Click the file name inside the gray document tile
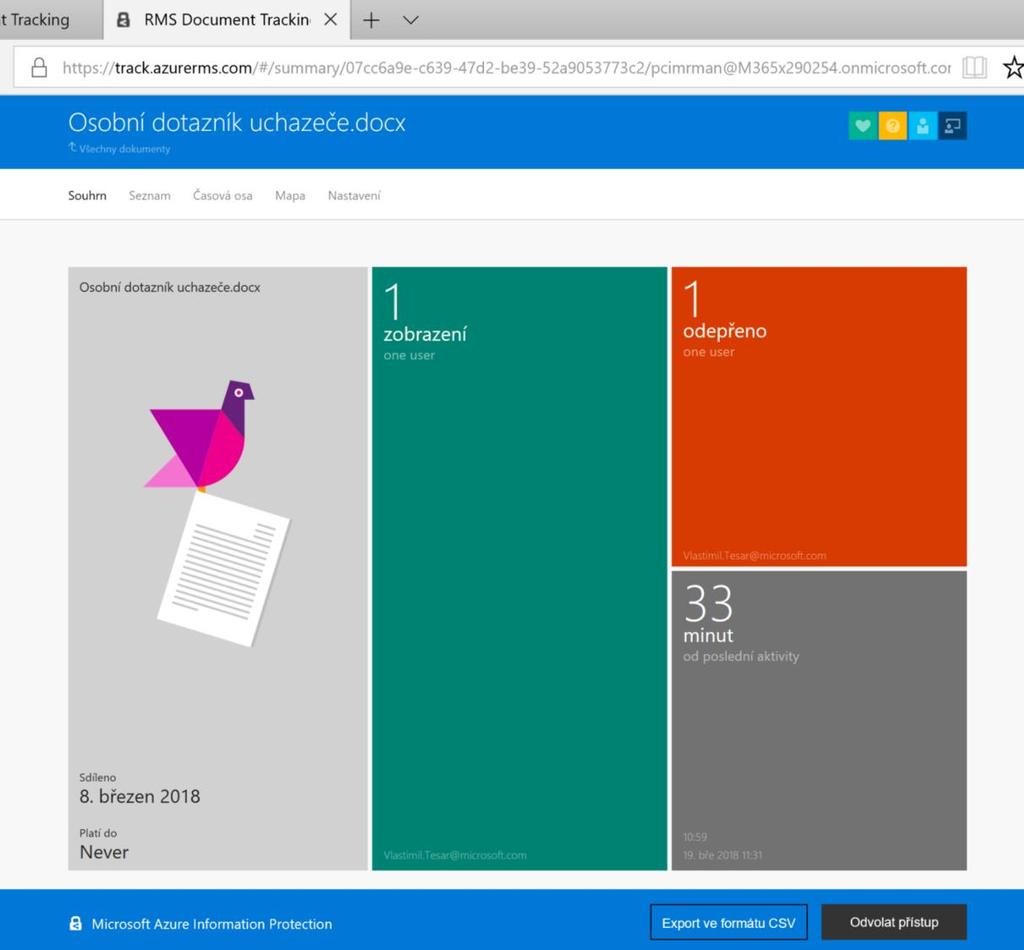 (x=170, y=287)
